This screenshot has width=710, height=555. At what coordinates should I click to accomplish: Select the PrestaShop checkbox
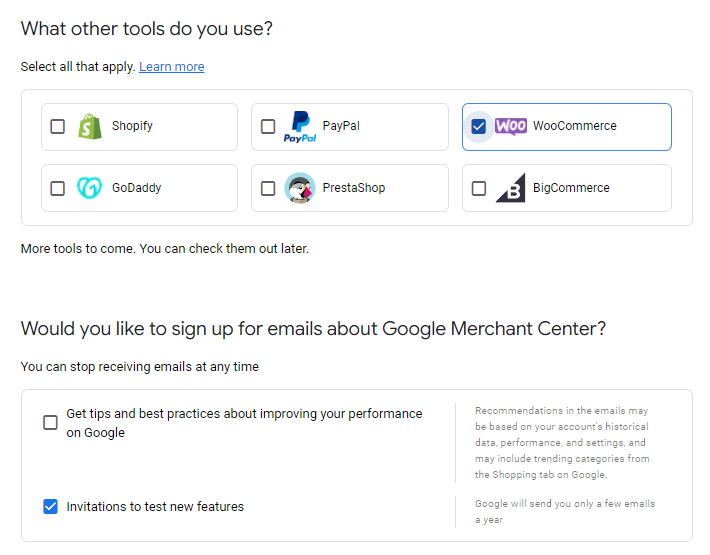268,188
